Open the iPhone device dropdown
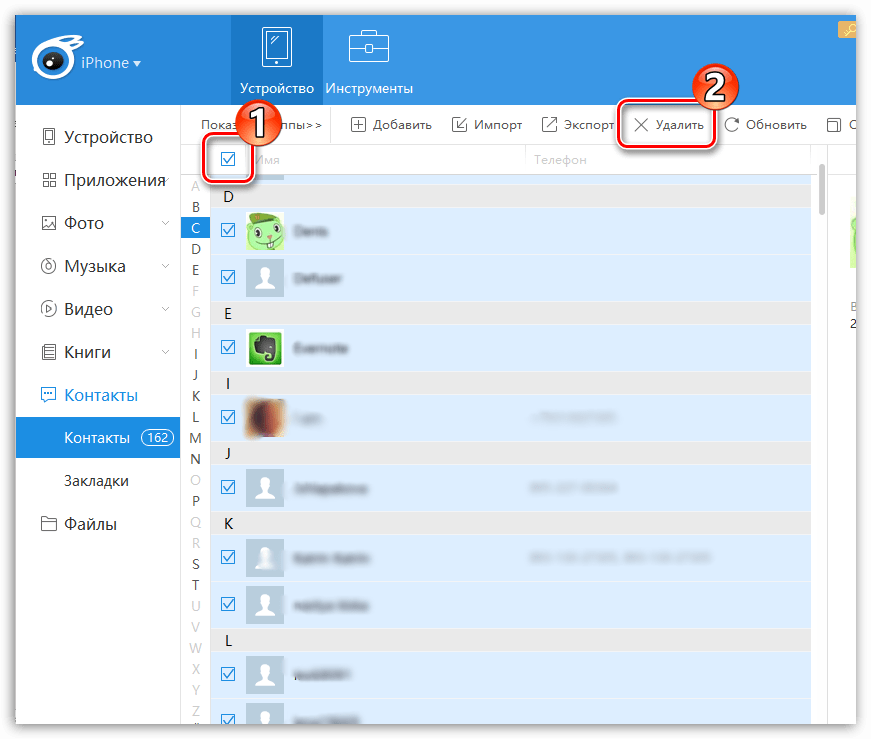The width and height of the screenshot is (871, 739). click(137, 64)
